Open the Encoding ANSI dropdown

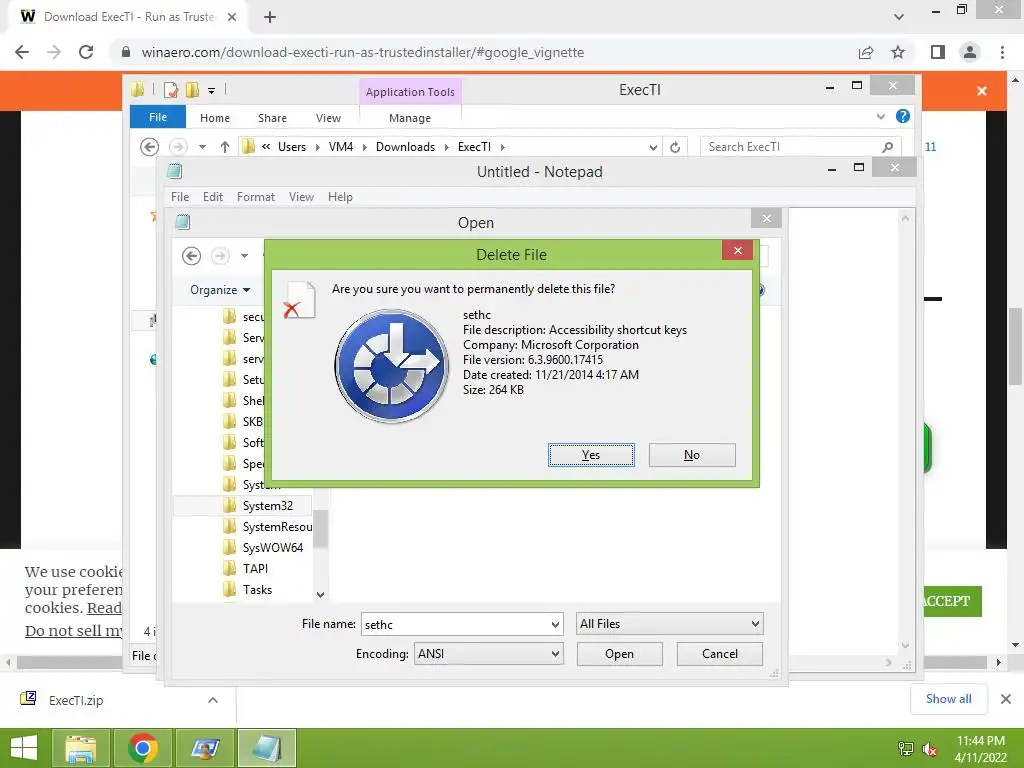[x=488, y=654]
